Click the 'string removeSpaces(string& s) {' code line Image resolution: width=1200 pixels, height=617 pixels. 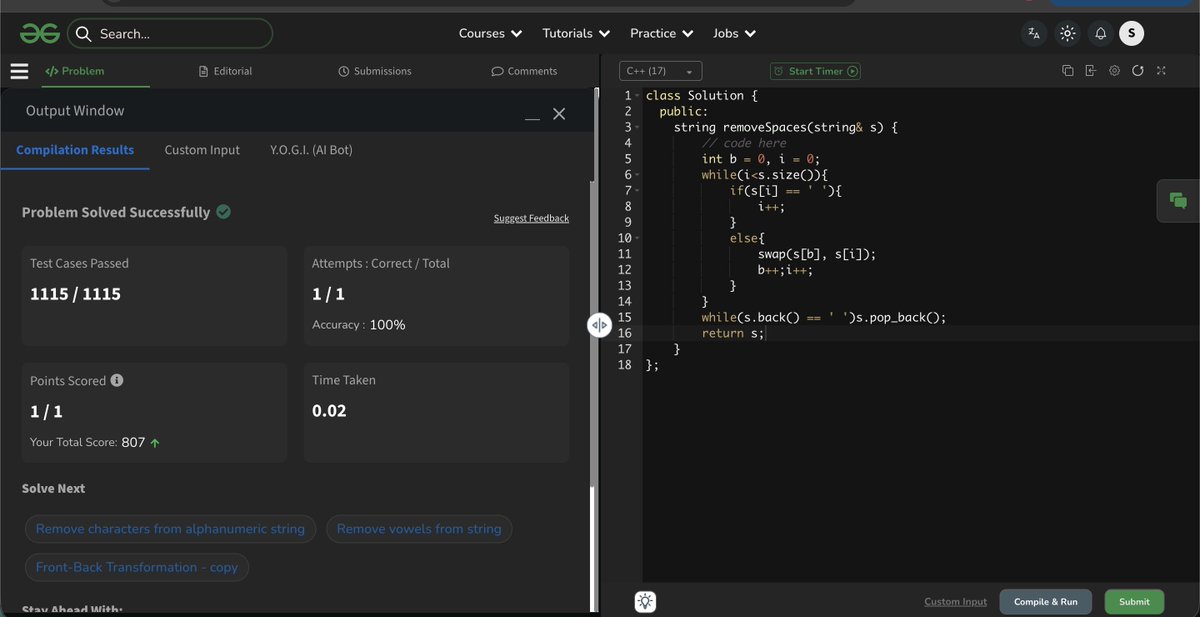coord(786,128)
